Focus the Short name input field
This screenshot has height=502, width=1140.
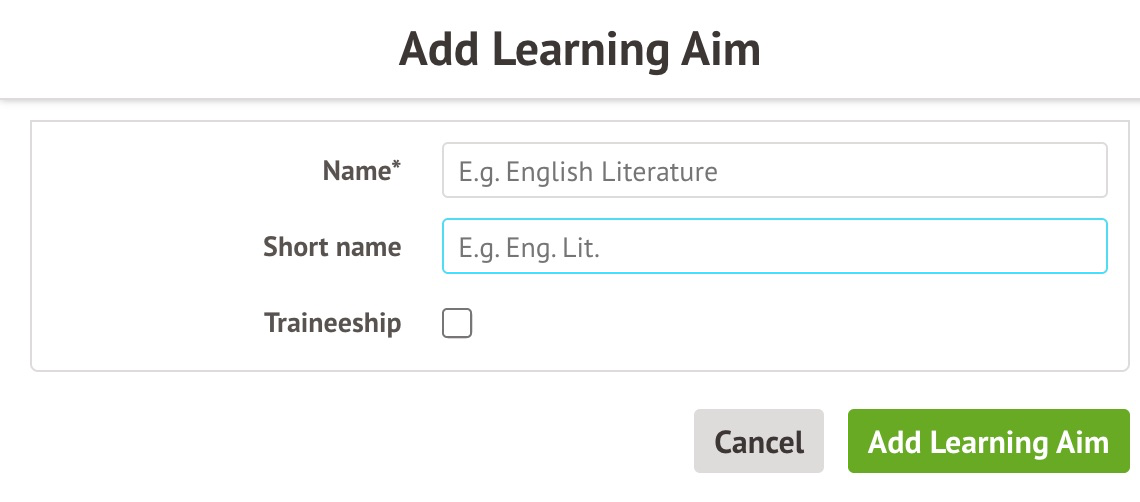click(774, 247)
